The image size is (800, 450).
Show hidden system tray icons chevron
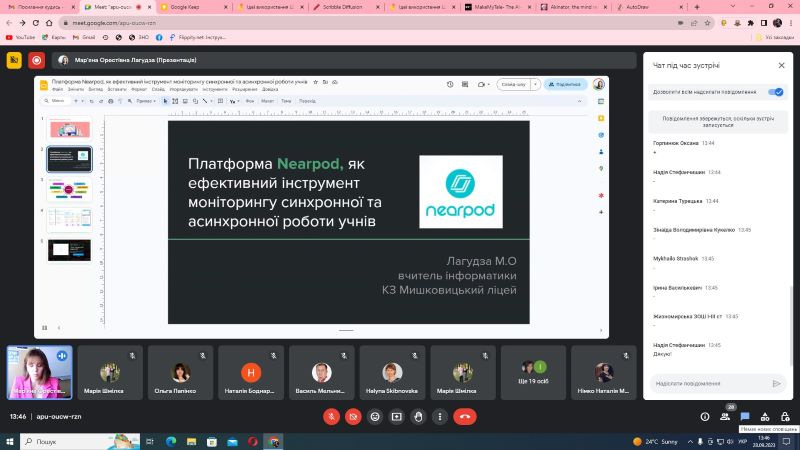(690, 441)
